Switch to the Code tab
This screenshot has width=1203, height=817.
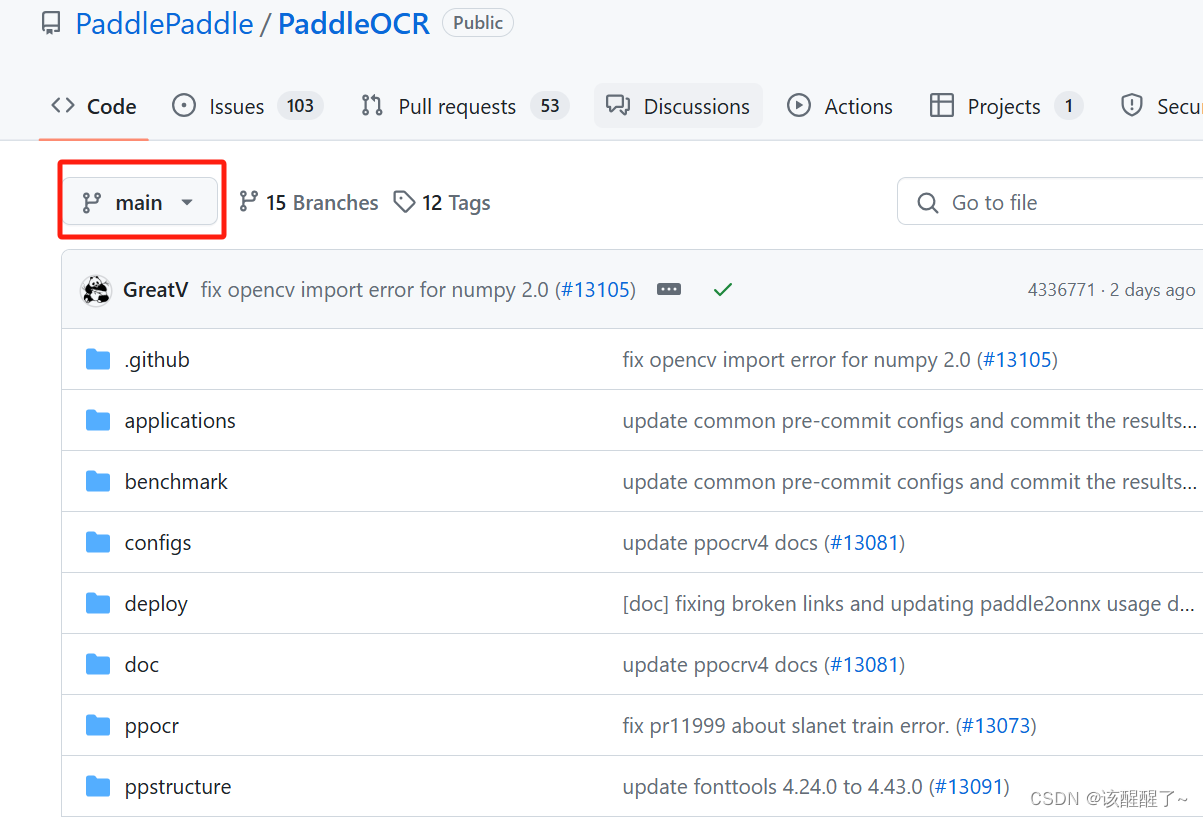click(x=94, y=106)
